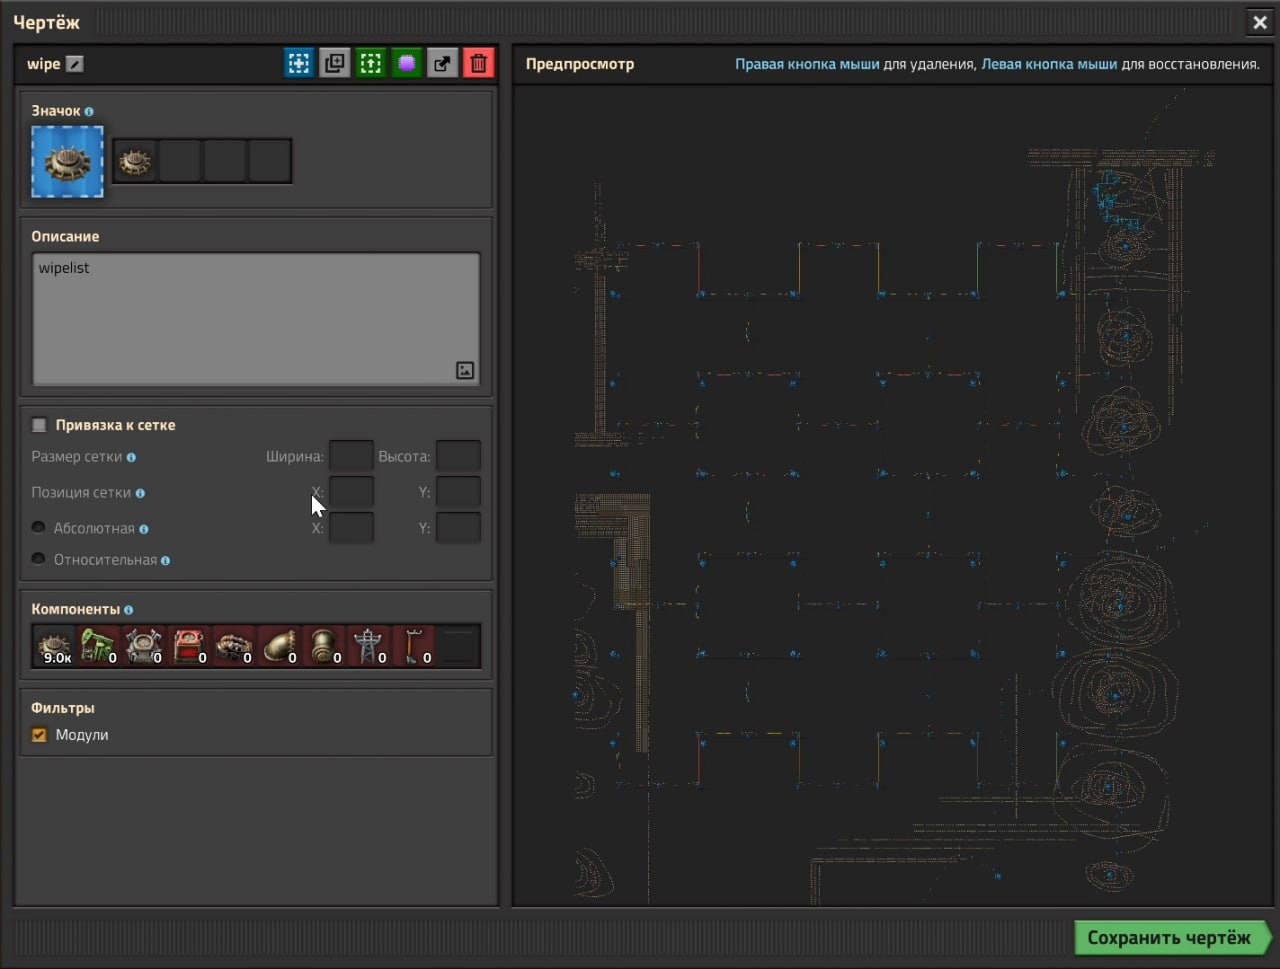Screen dimensions: 1280x969
Task: Click the blue select new contents icon
Action: click(298, 63)
